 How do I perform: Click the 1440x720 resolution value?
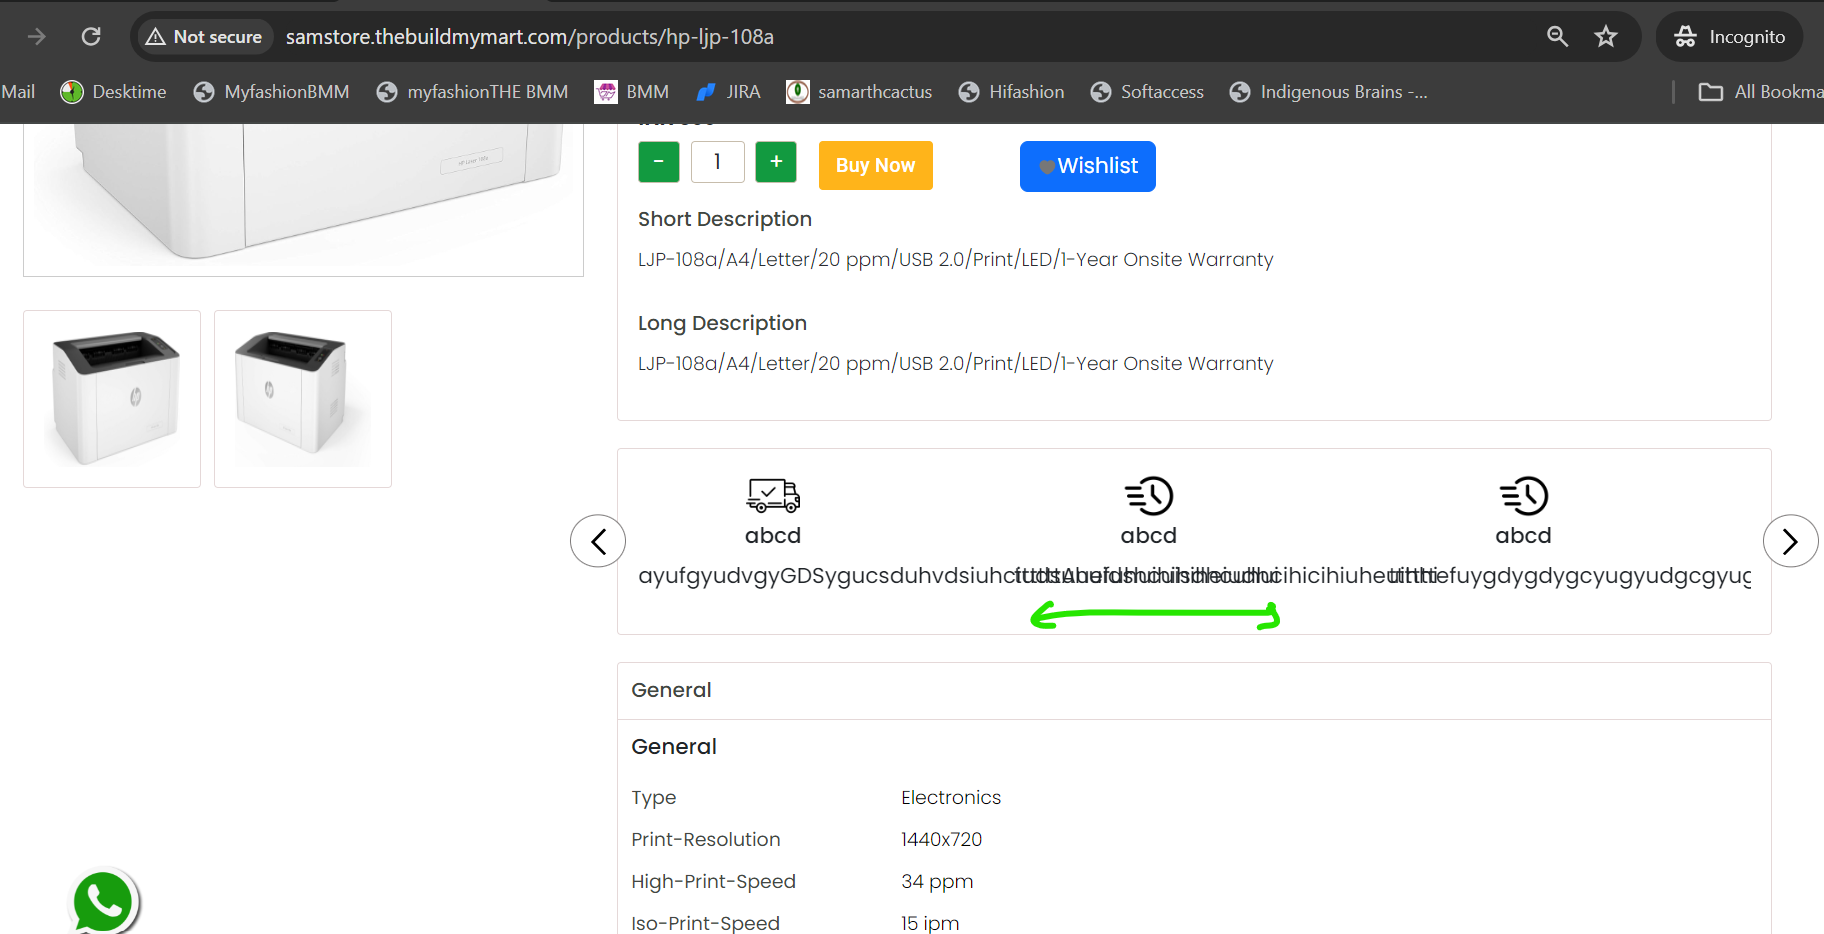click(942, 839)
